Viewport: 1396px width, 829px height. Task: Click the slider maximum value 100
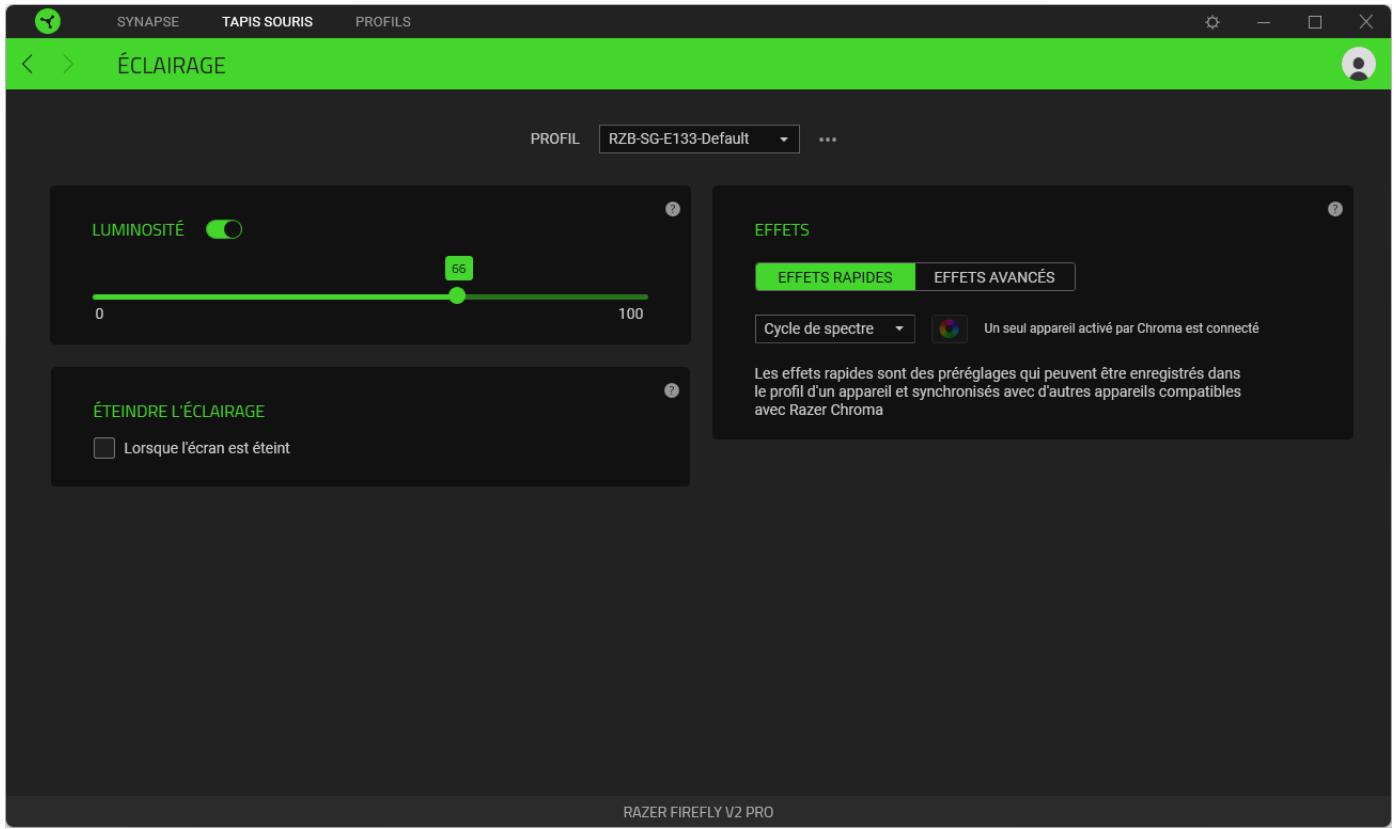coord(630,314)
